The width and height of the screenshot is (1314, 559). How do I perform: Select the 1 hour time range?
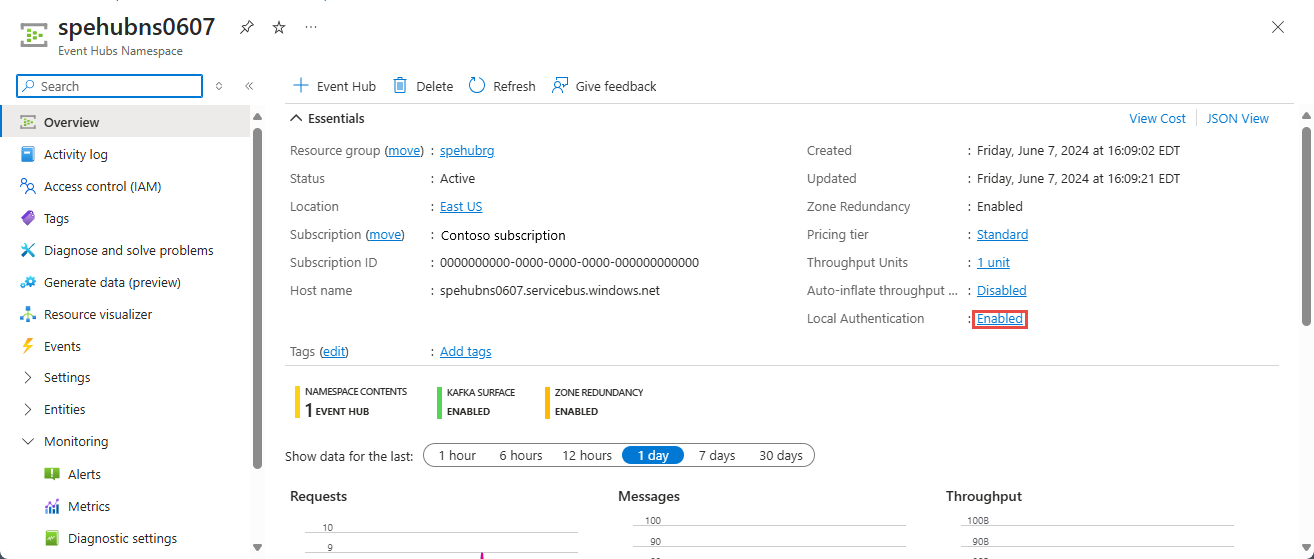[457, 455]
